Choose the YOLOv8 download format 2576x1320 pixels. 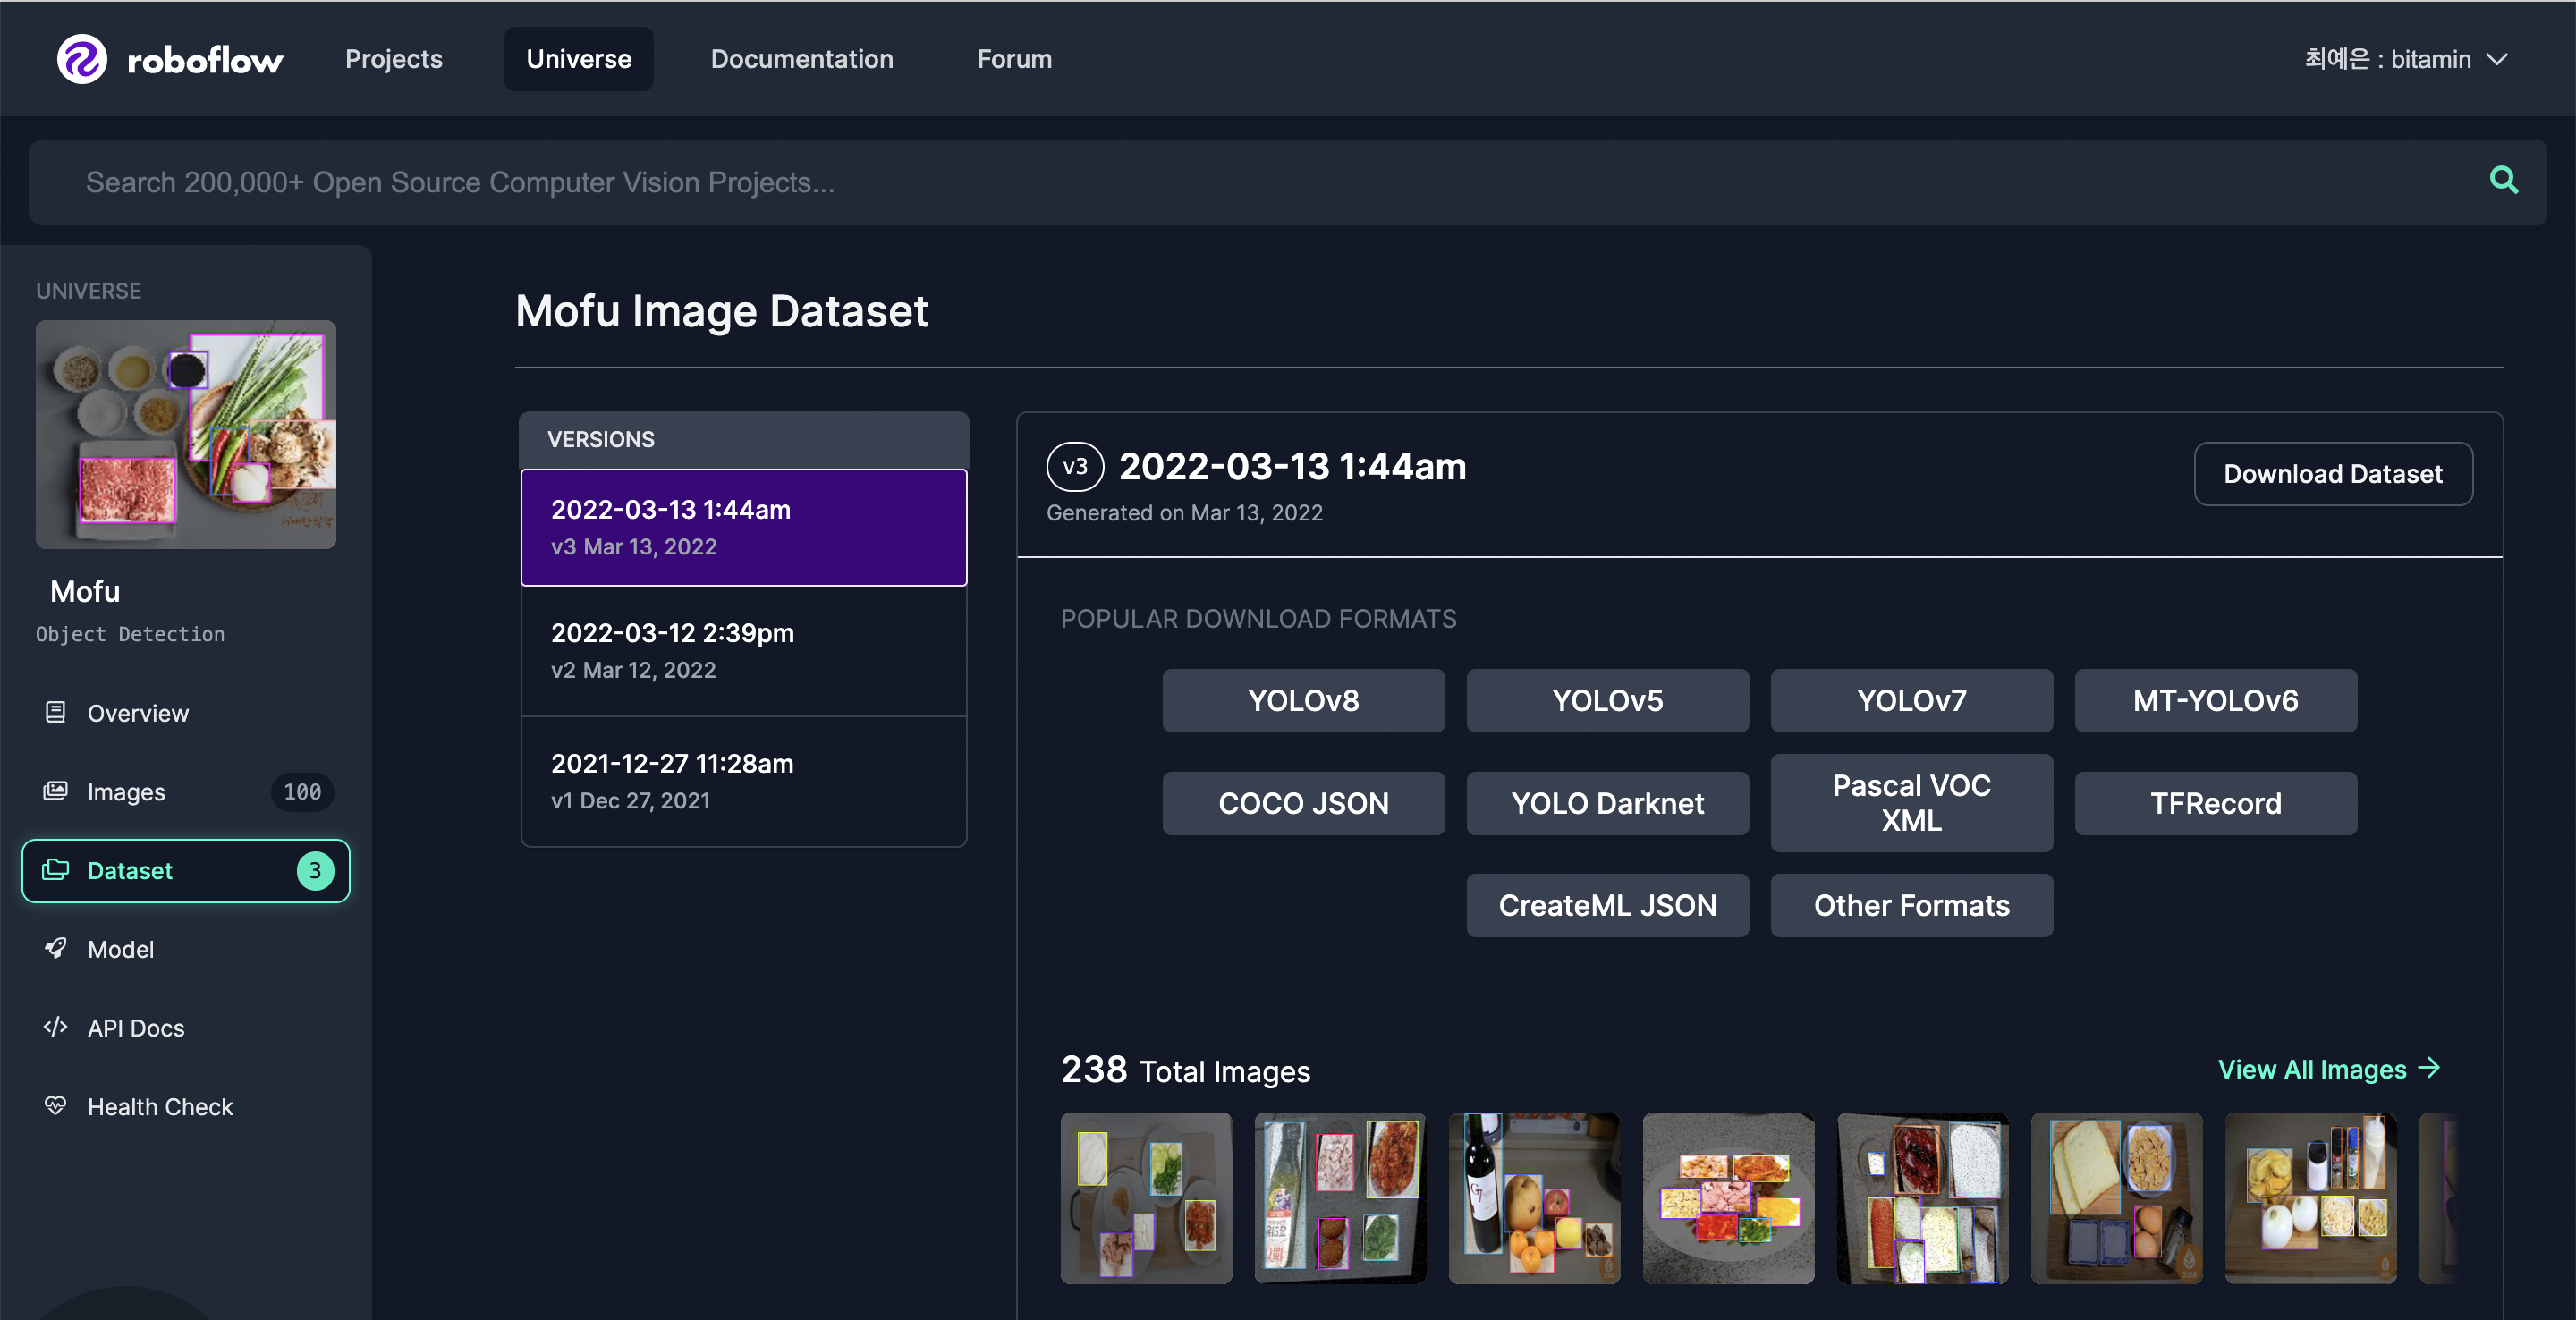[x=1302, y=700]
